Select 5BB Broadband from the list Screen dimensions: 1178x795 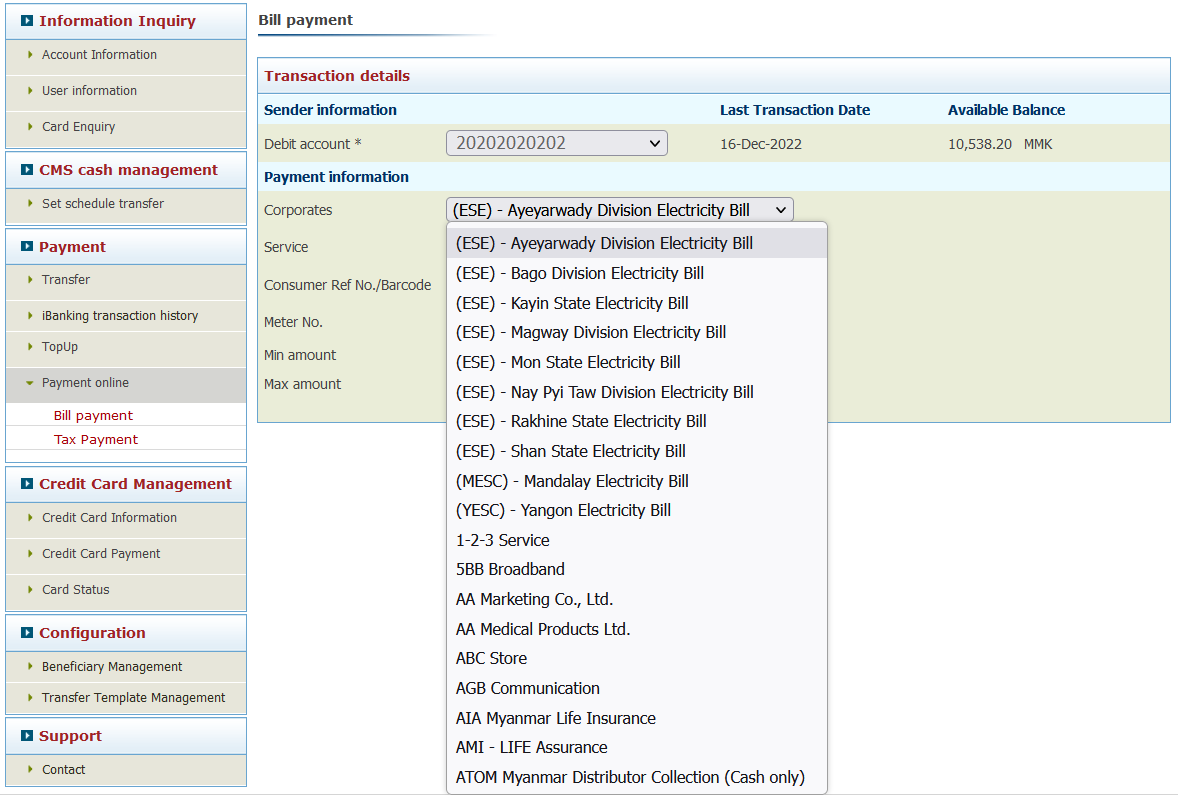tap(510, 569)
